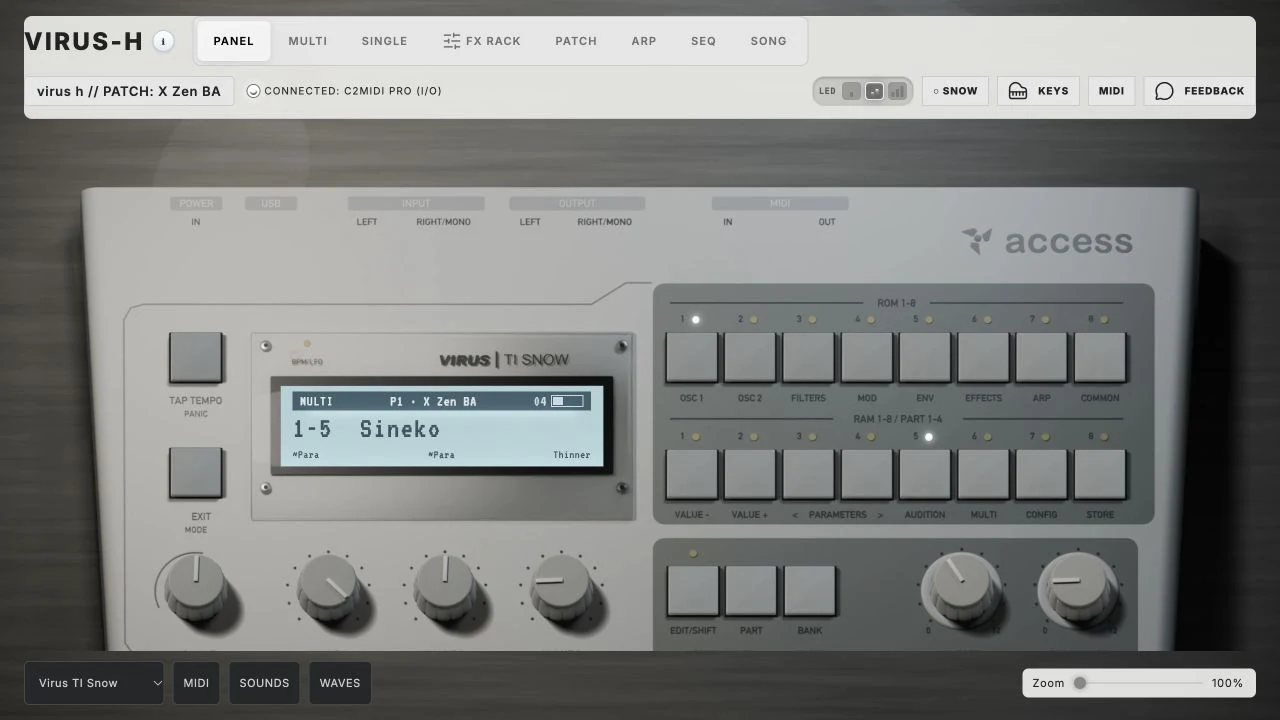Open the KEYS keyboard panel

1038,91
